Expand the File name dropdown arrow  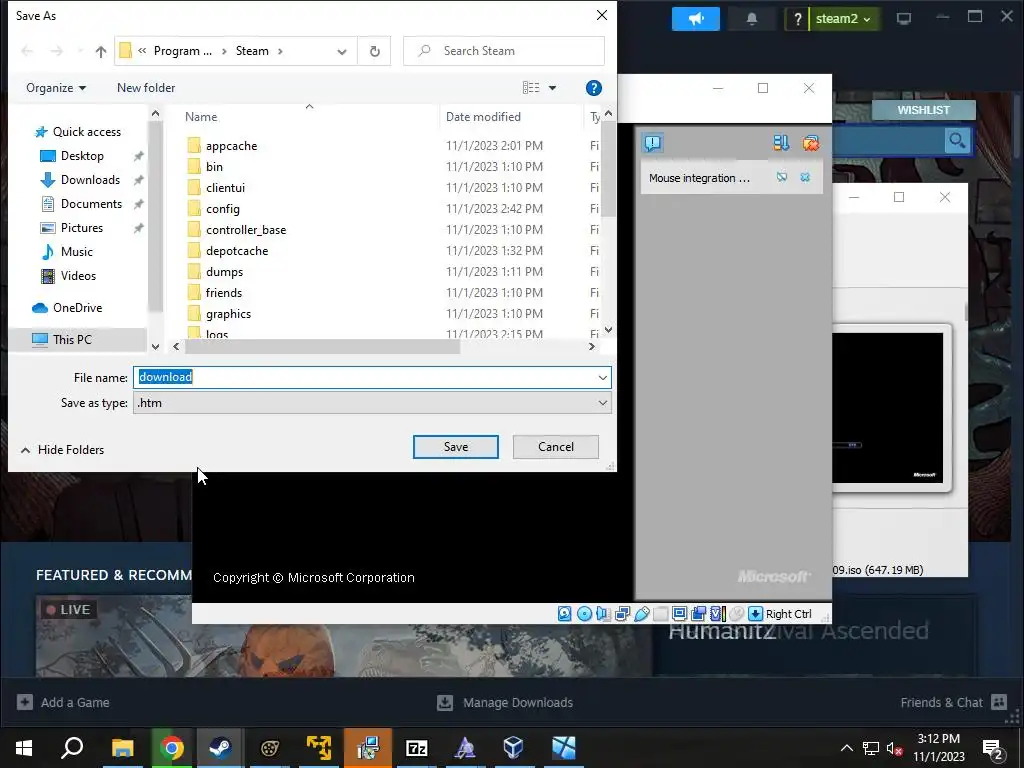(x=602, y=377)
